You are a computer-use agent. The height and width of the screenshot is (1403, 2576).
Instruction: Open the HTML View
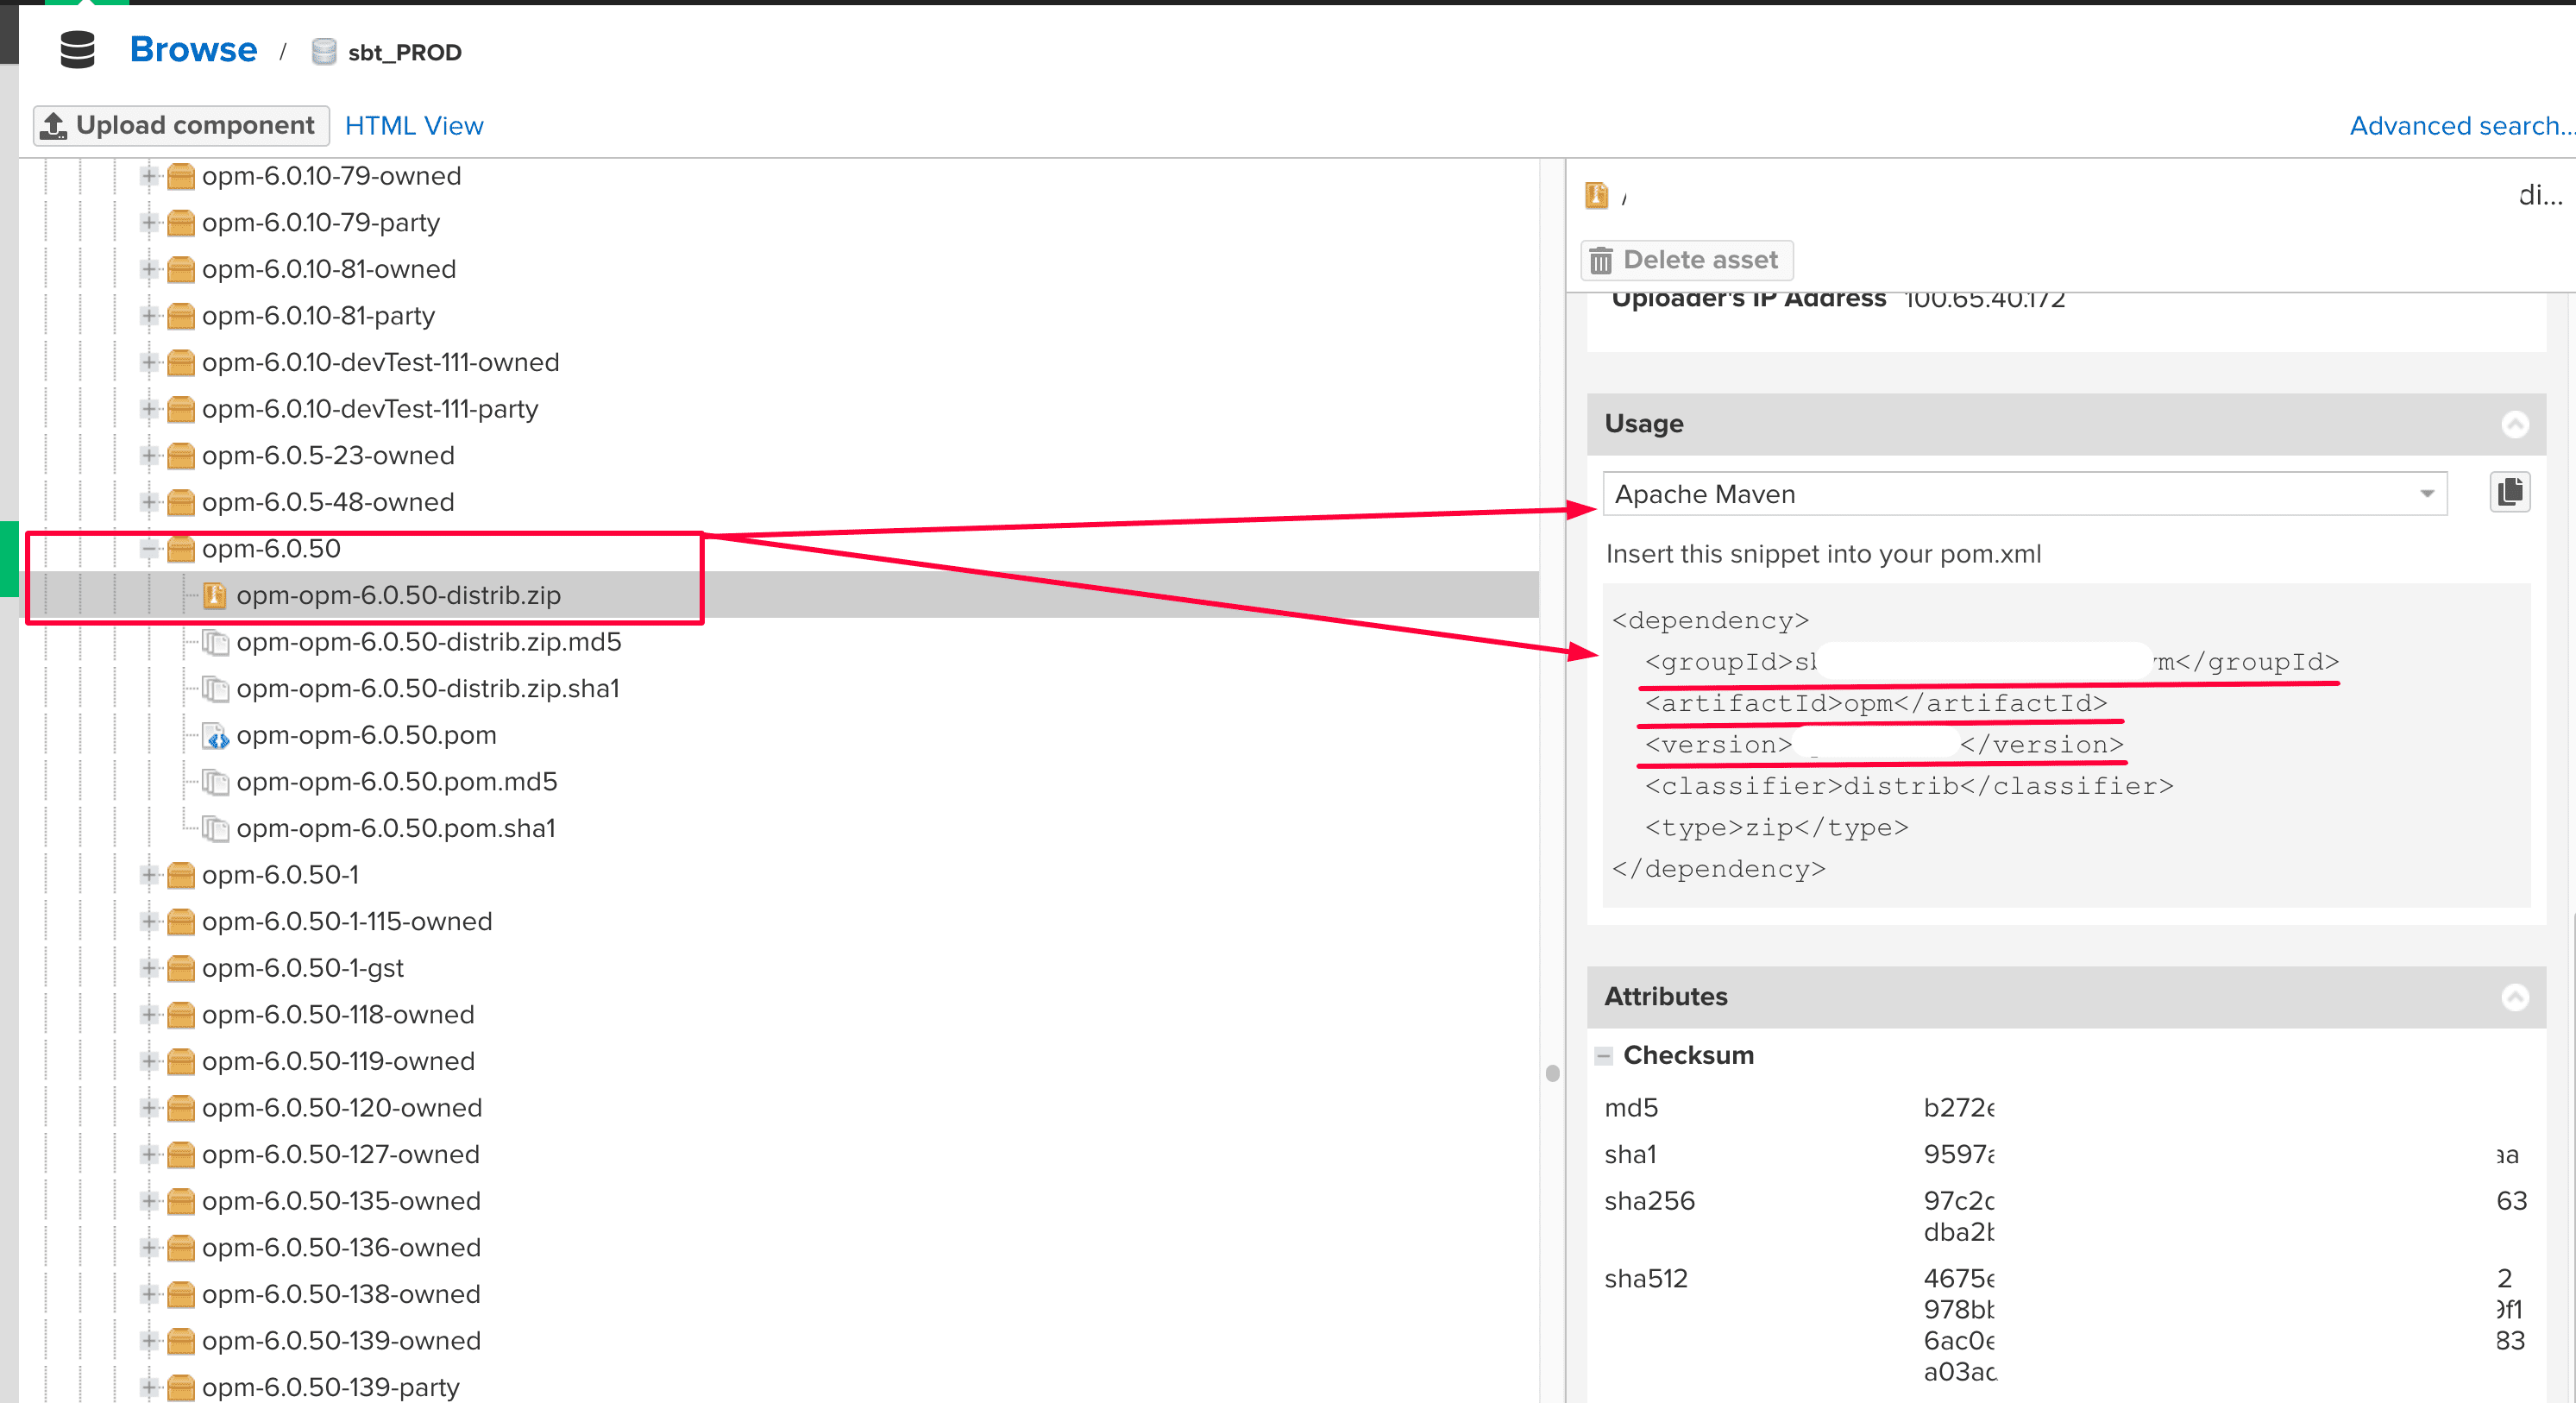pos(414,126)
